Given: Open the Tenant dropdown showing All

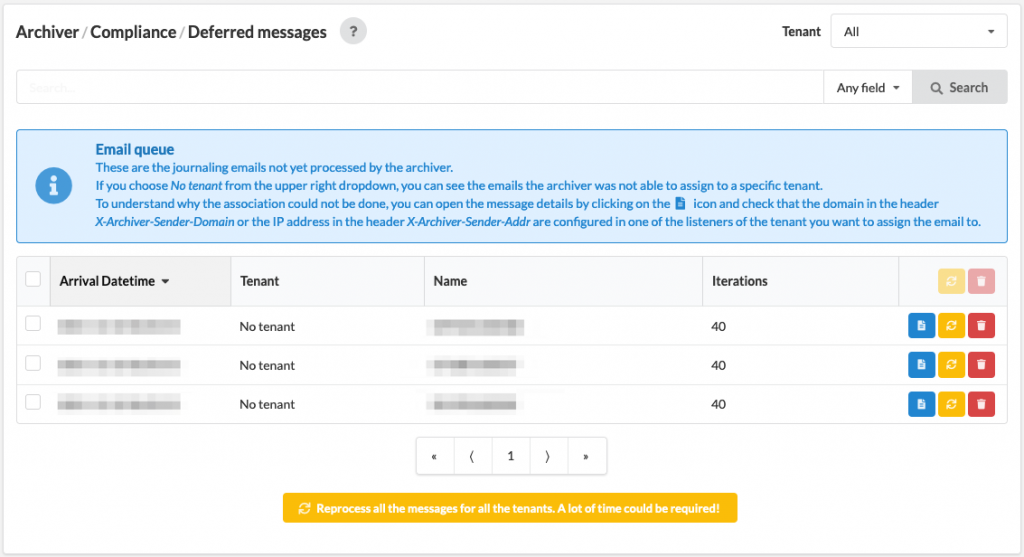Looking at the screenshot, I should tap(918, 31).
